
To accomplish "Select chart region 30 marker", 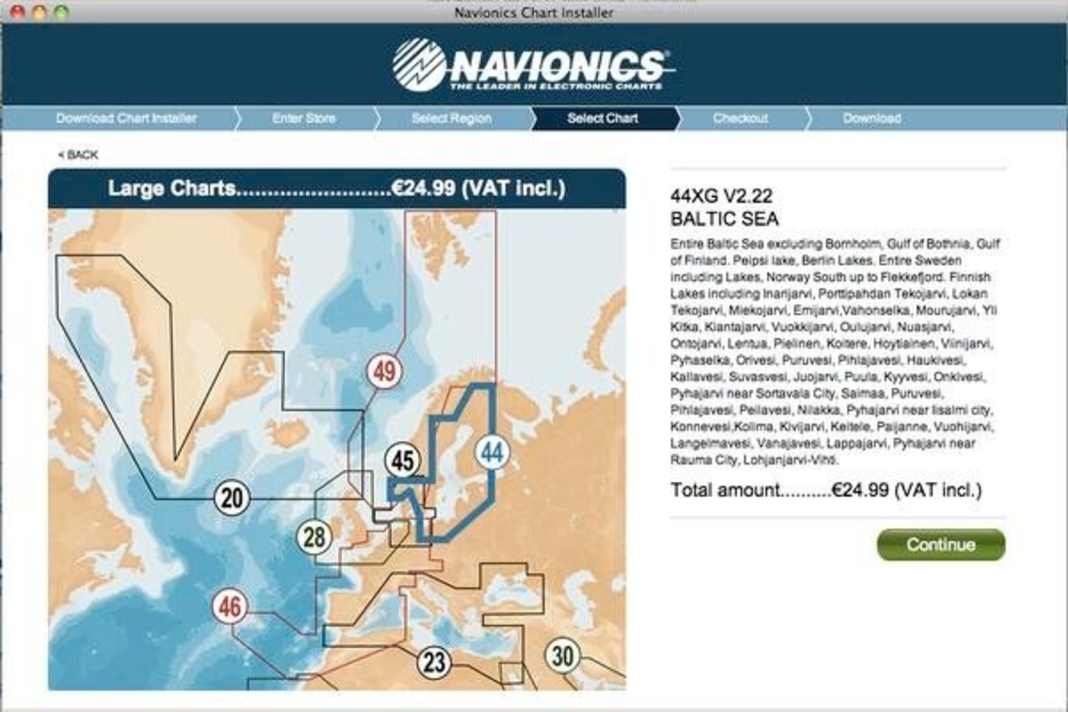I will point(563,655).
